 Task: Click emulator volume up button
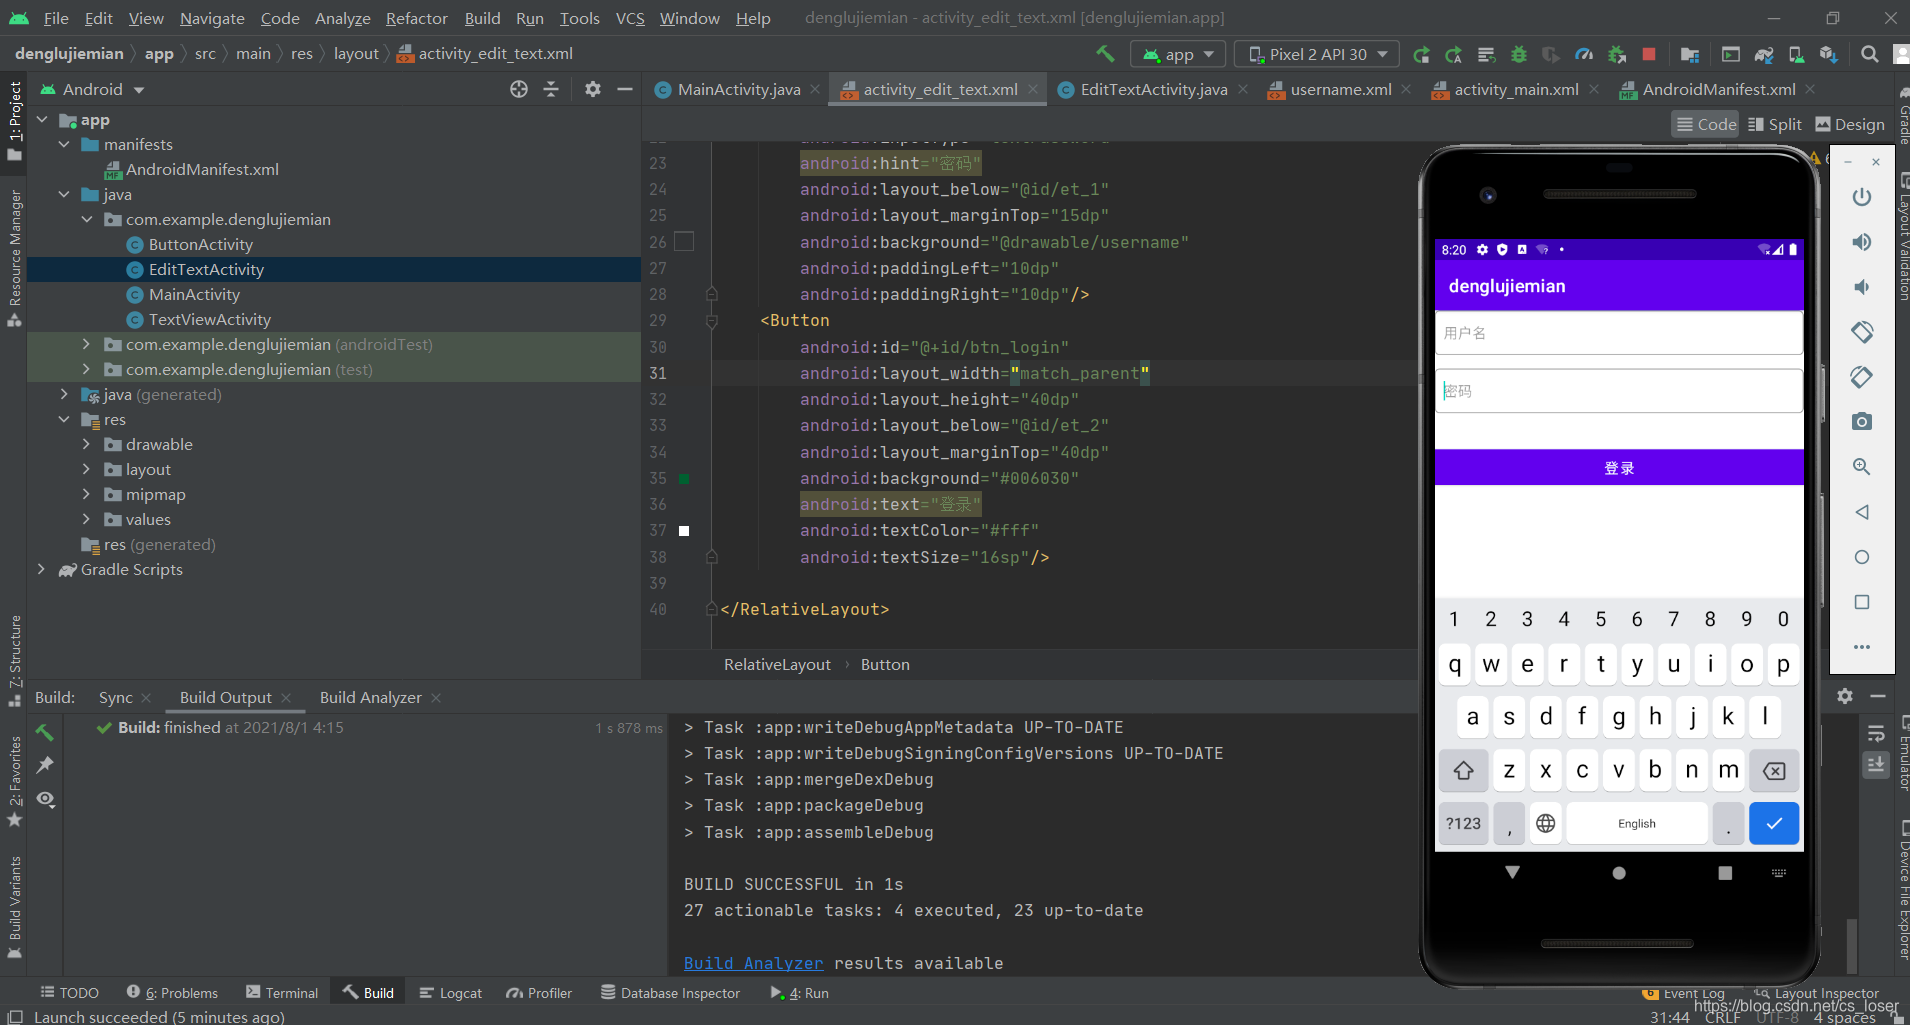(1861, 242)
